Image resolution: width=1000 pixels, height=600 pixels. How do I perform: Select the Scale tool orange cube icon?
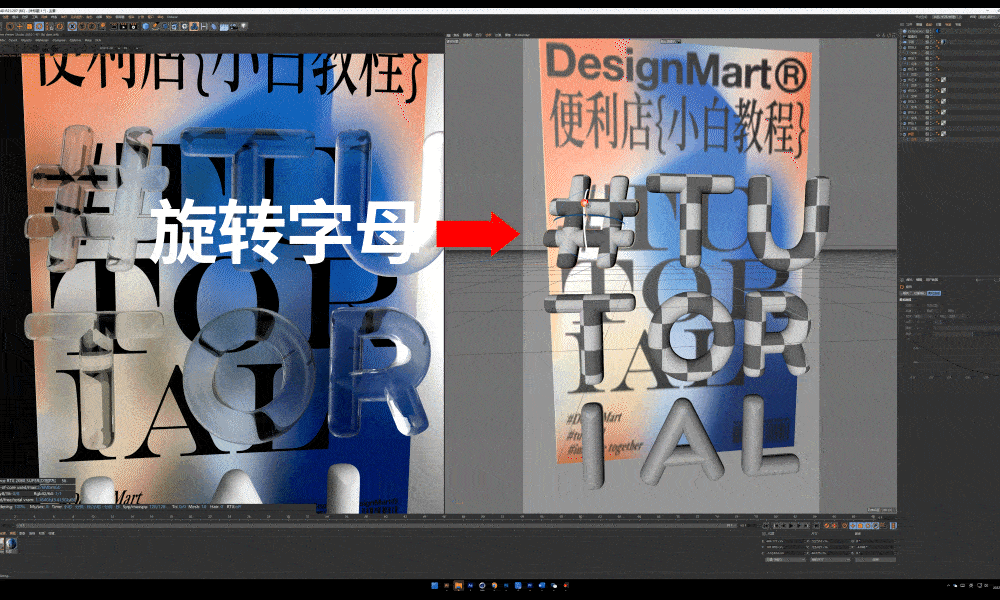(x=29, y=26)
